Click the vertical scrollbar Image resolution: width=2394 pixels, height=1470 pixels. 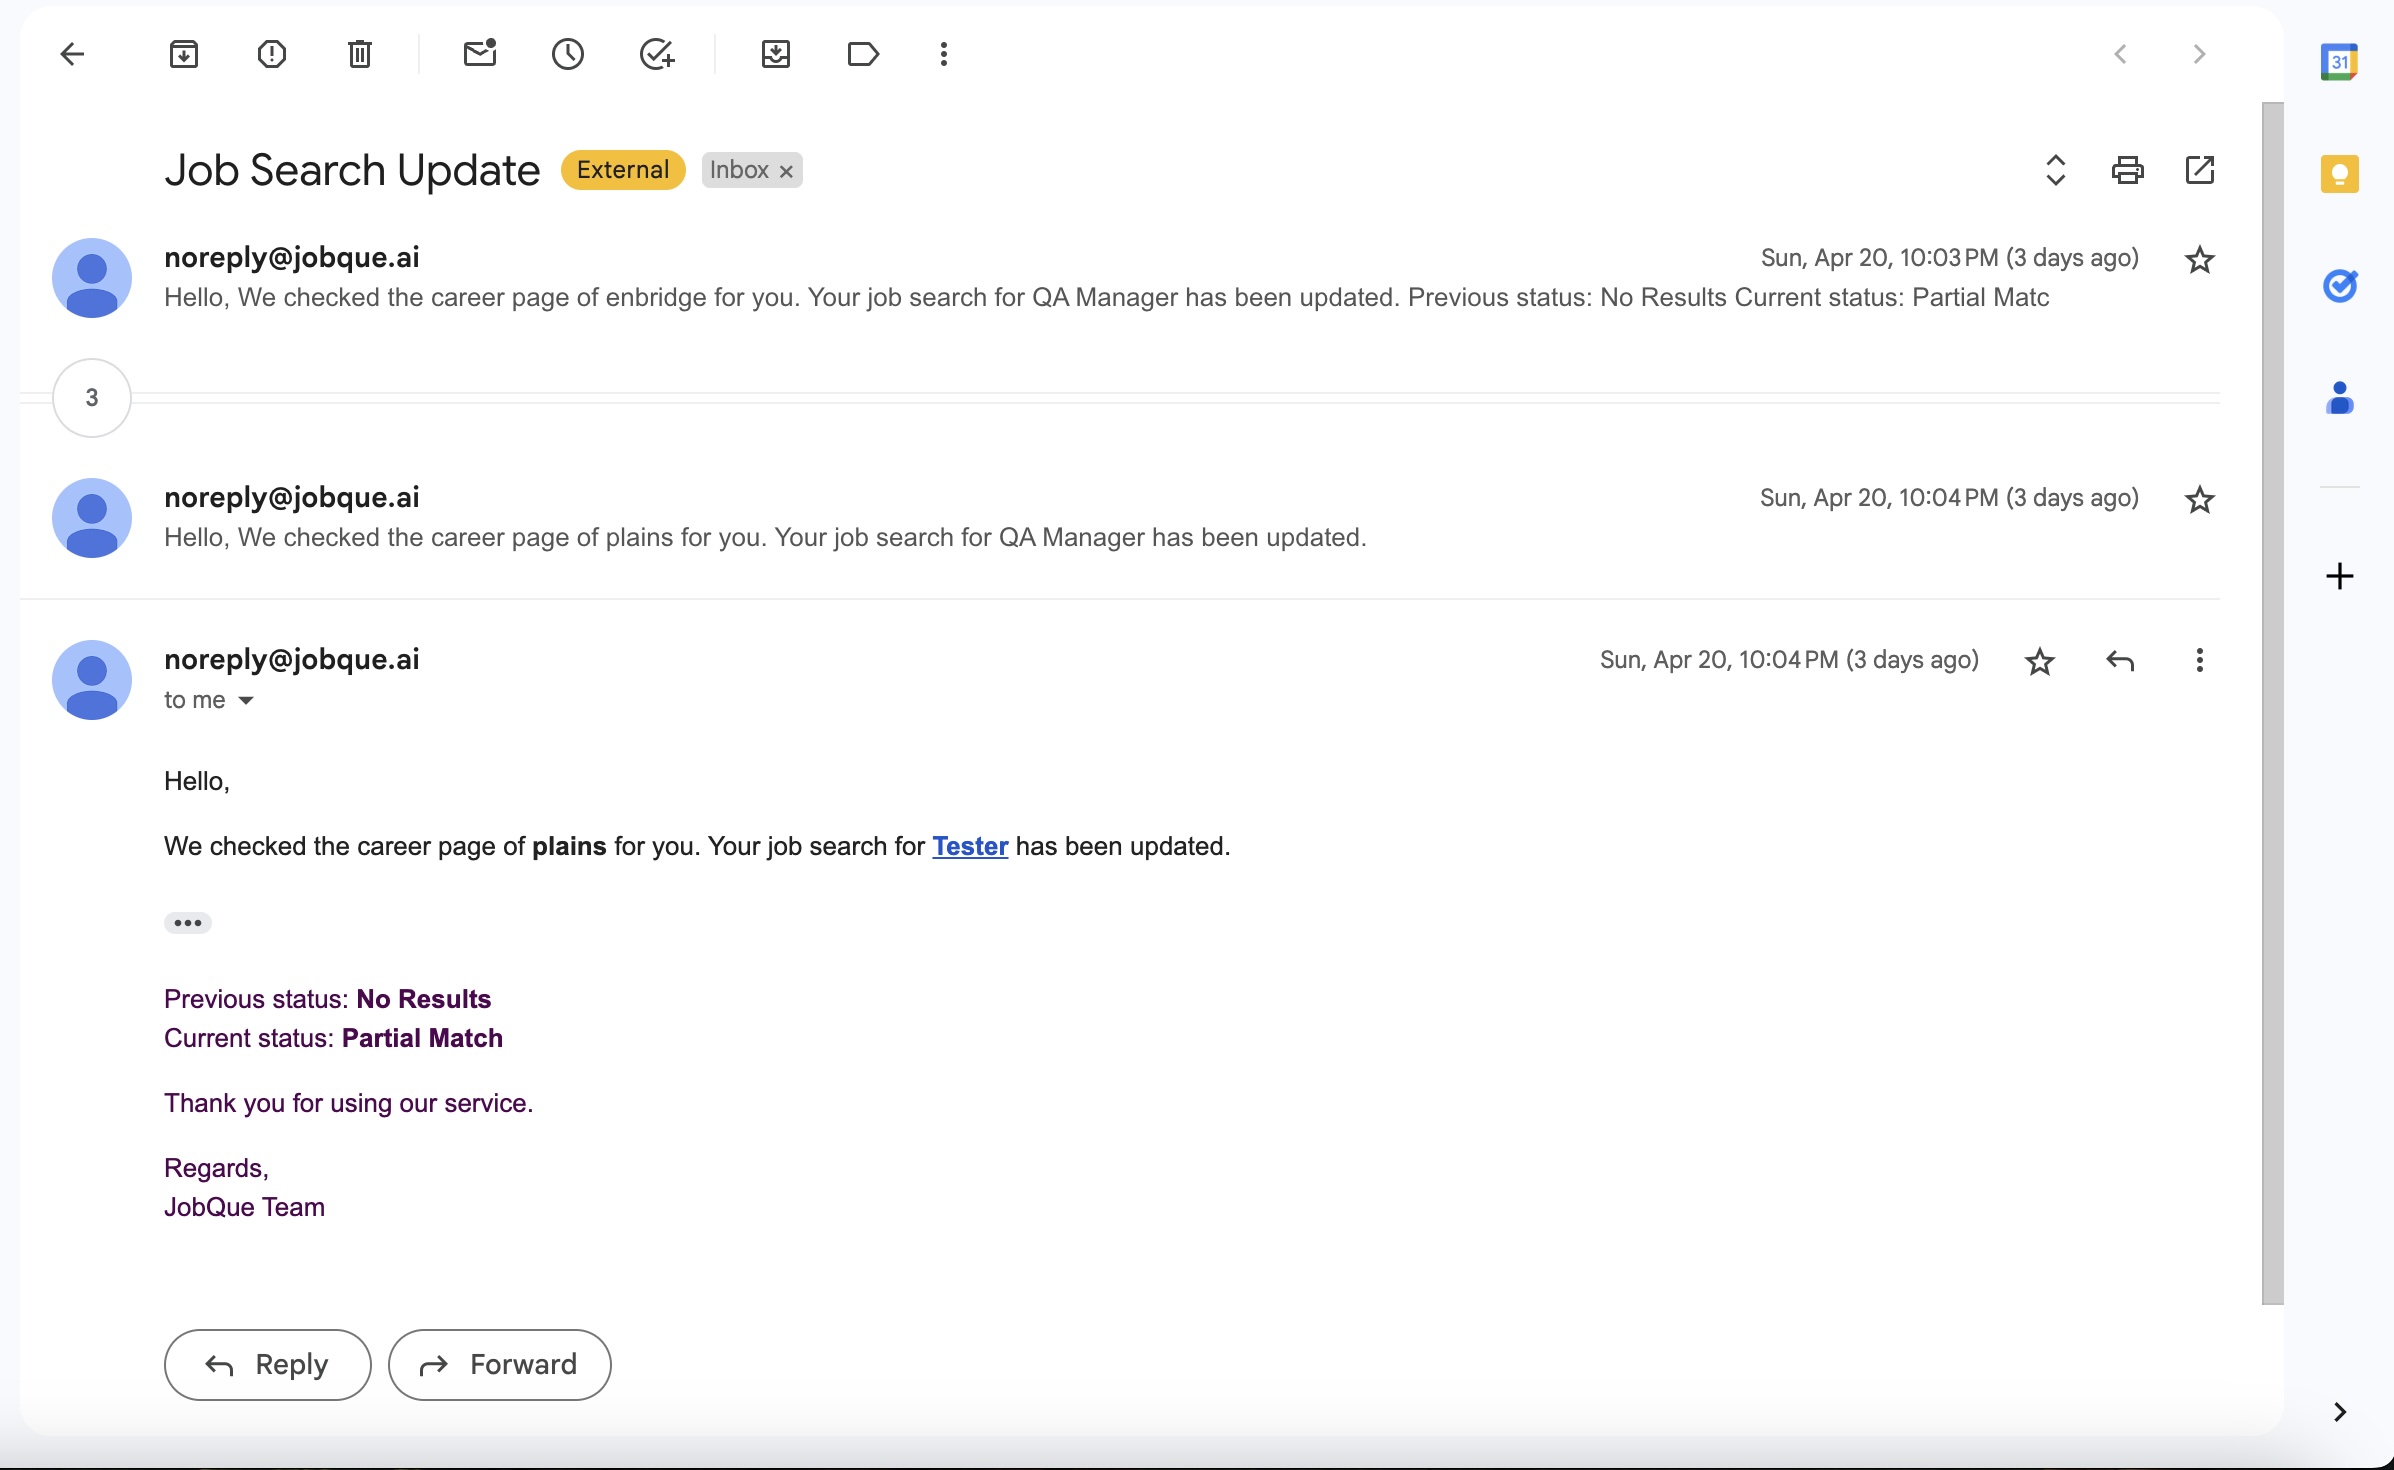(x=2272, y=703)
